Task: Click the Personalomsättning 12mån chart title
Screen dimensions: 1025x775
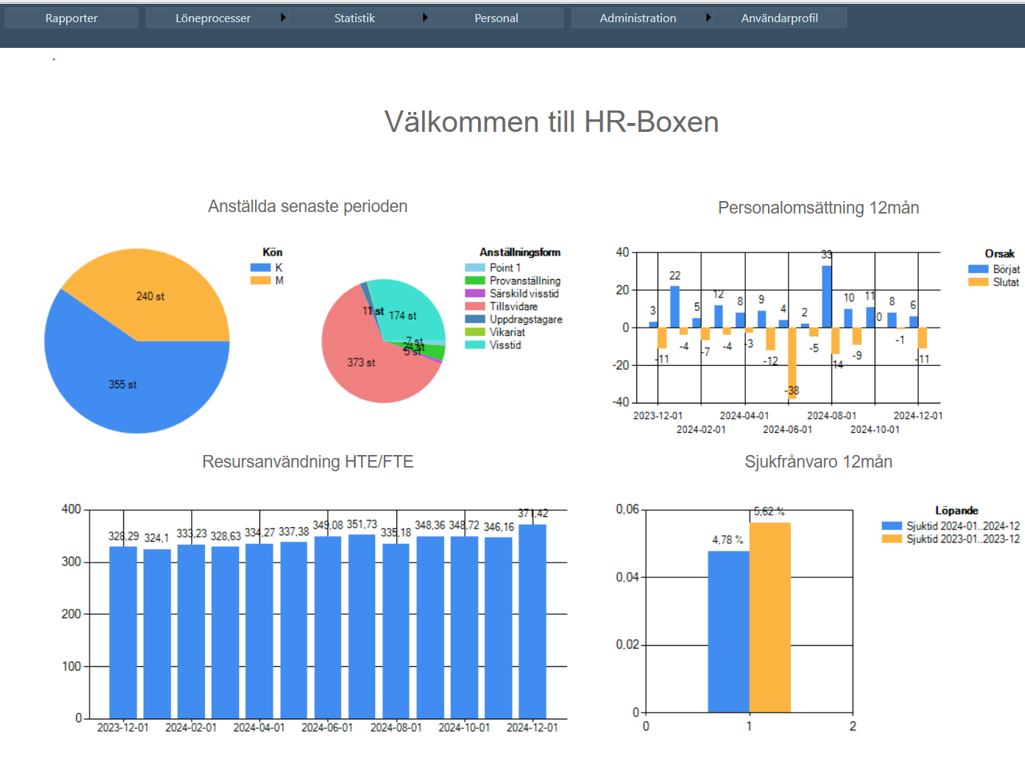Action: [818, 208]
